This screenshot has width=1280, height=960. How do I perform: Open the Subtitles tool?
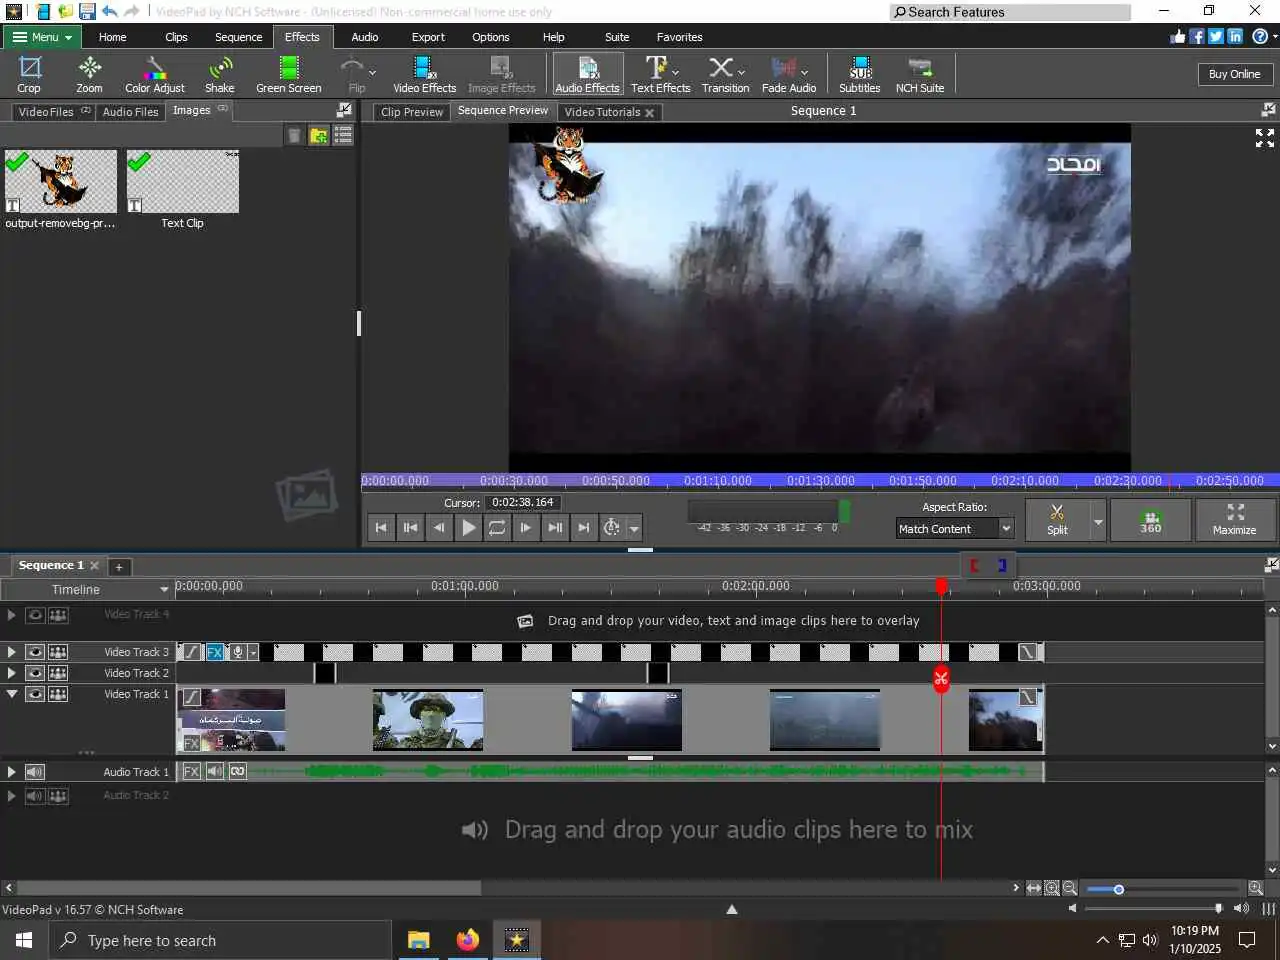click(x=860, y=75)
